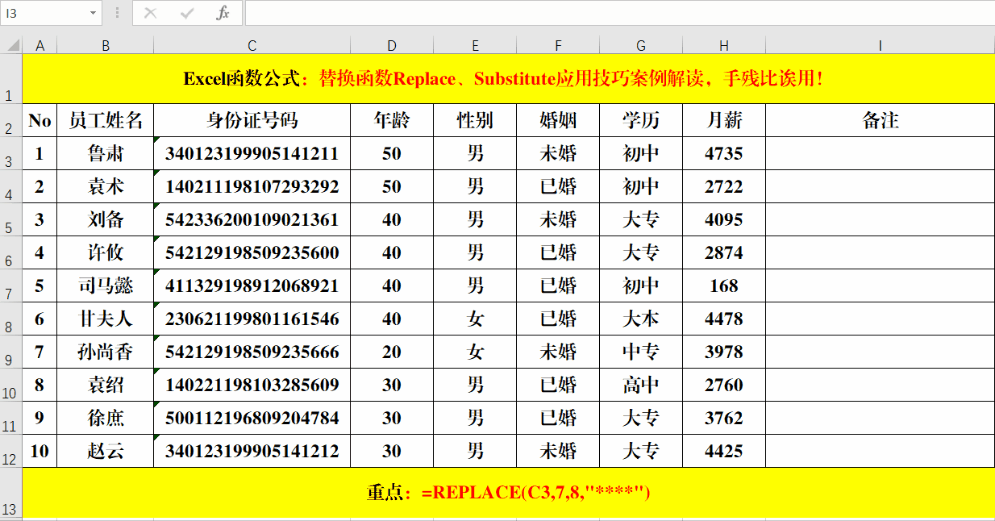Click salary cell 4735
The height and width of the screenshot is (521, 995).
coord(724,154)
